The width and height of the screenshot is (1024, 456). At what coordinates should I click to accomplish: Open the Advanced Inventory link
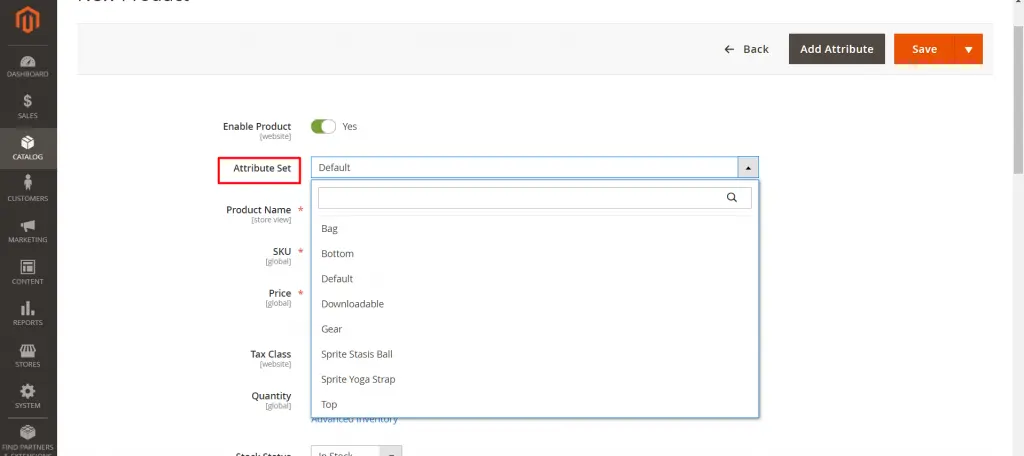(x=355, y=420)
